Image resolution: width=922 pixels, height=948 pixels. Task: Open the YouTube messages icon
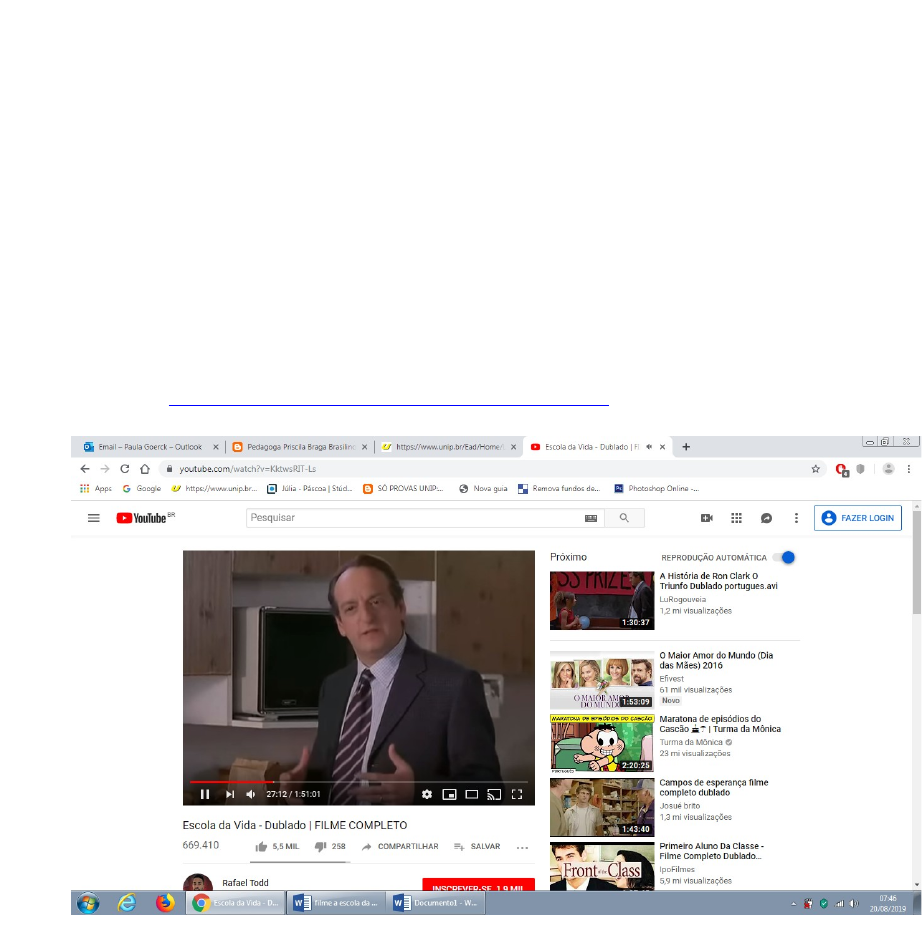(766, 518)
